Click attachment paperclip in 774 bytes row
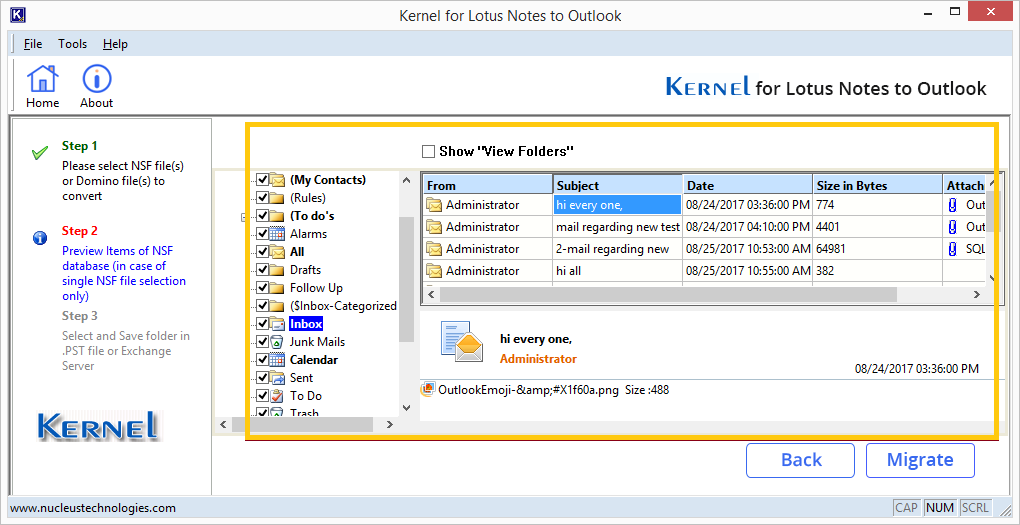Image resolution: width=1020 pixels, height=525 pixels. click(953, 205)
